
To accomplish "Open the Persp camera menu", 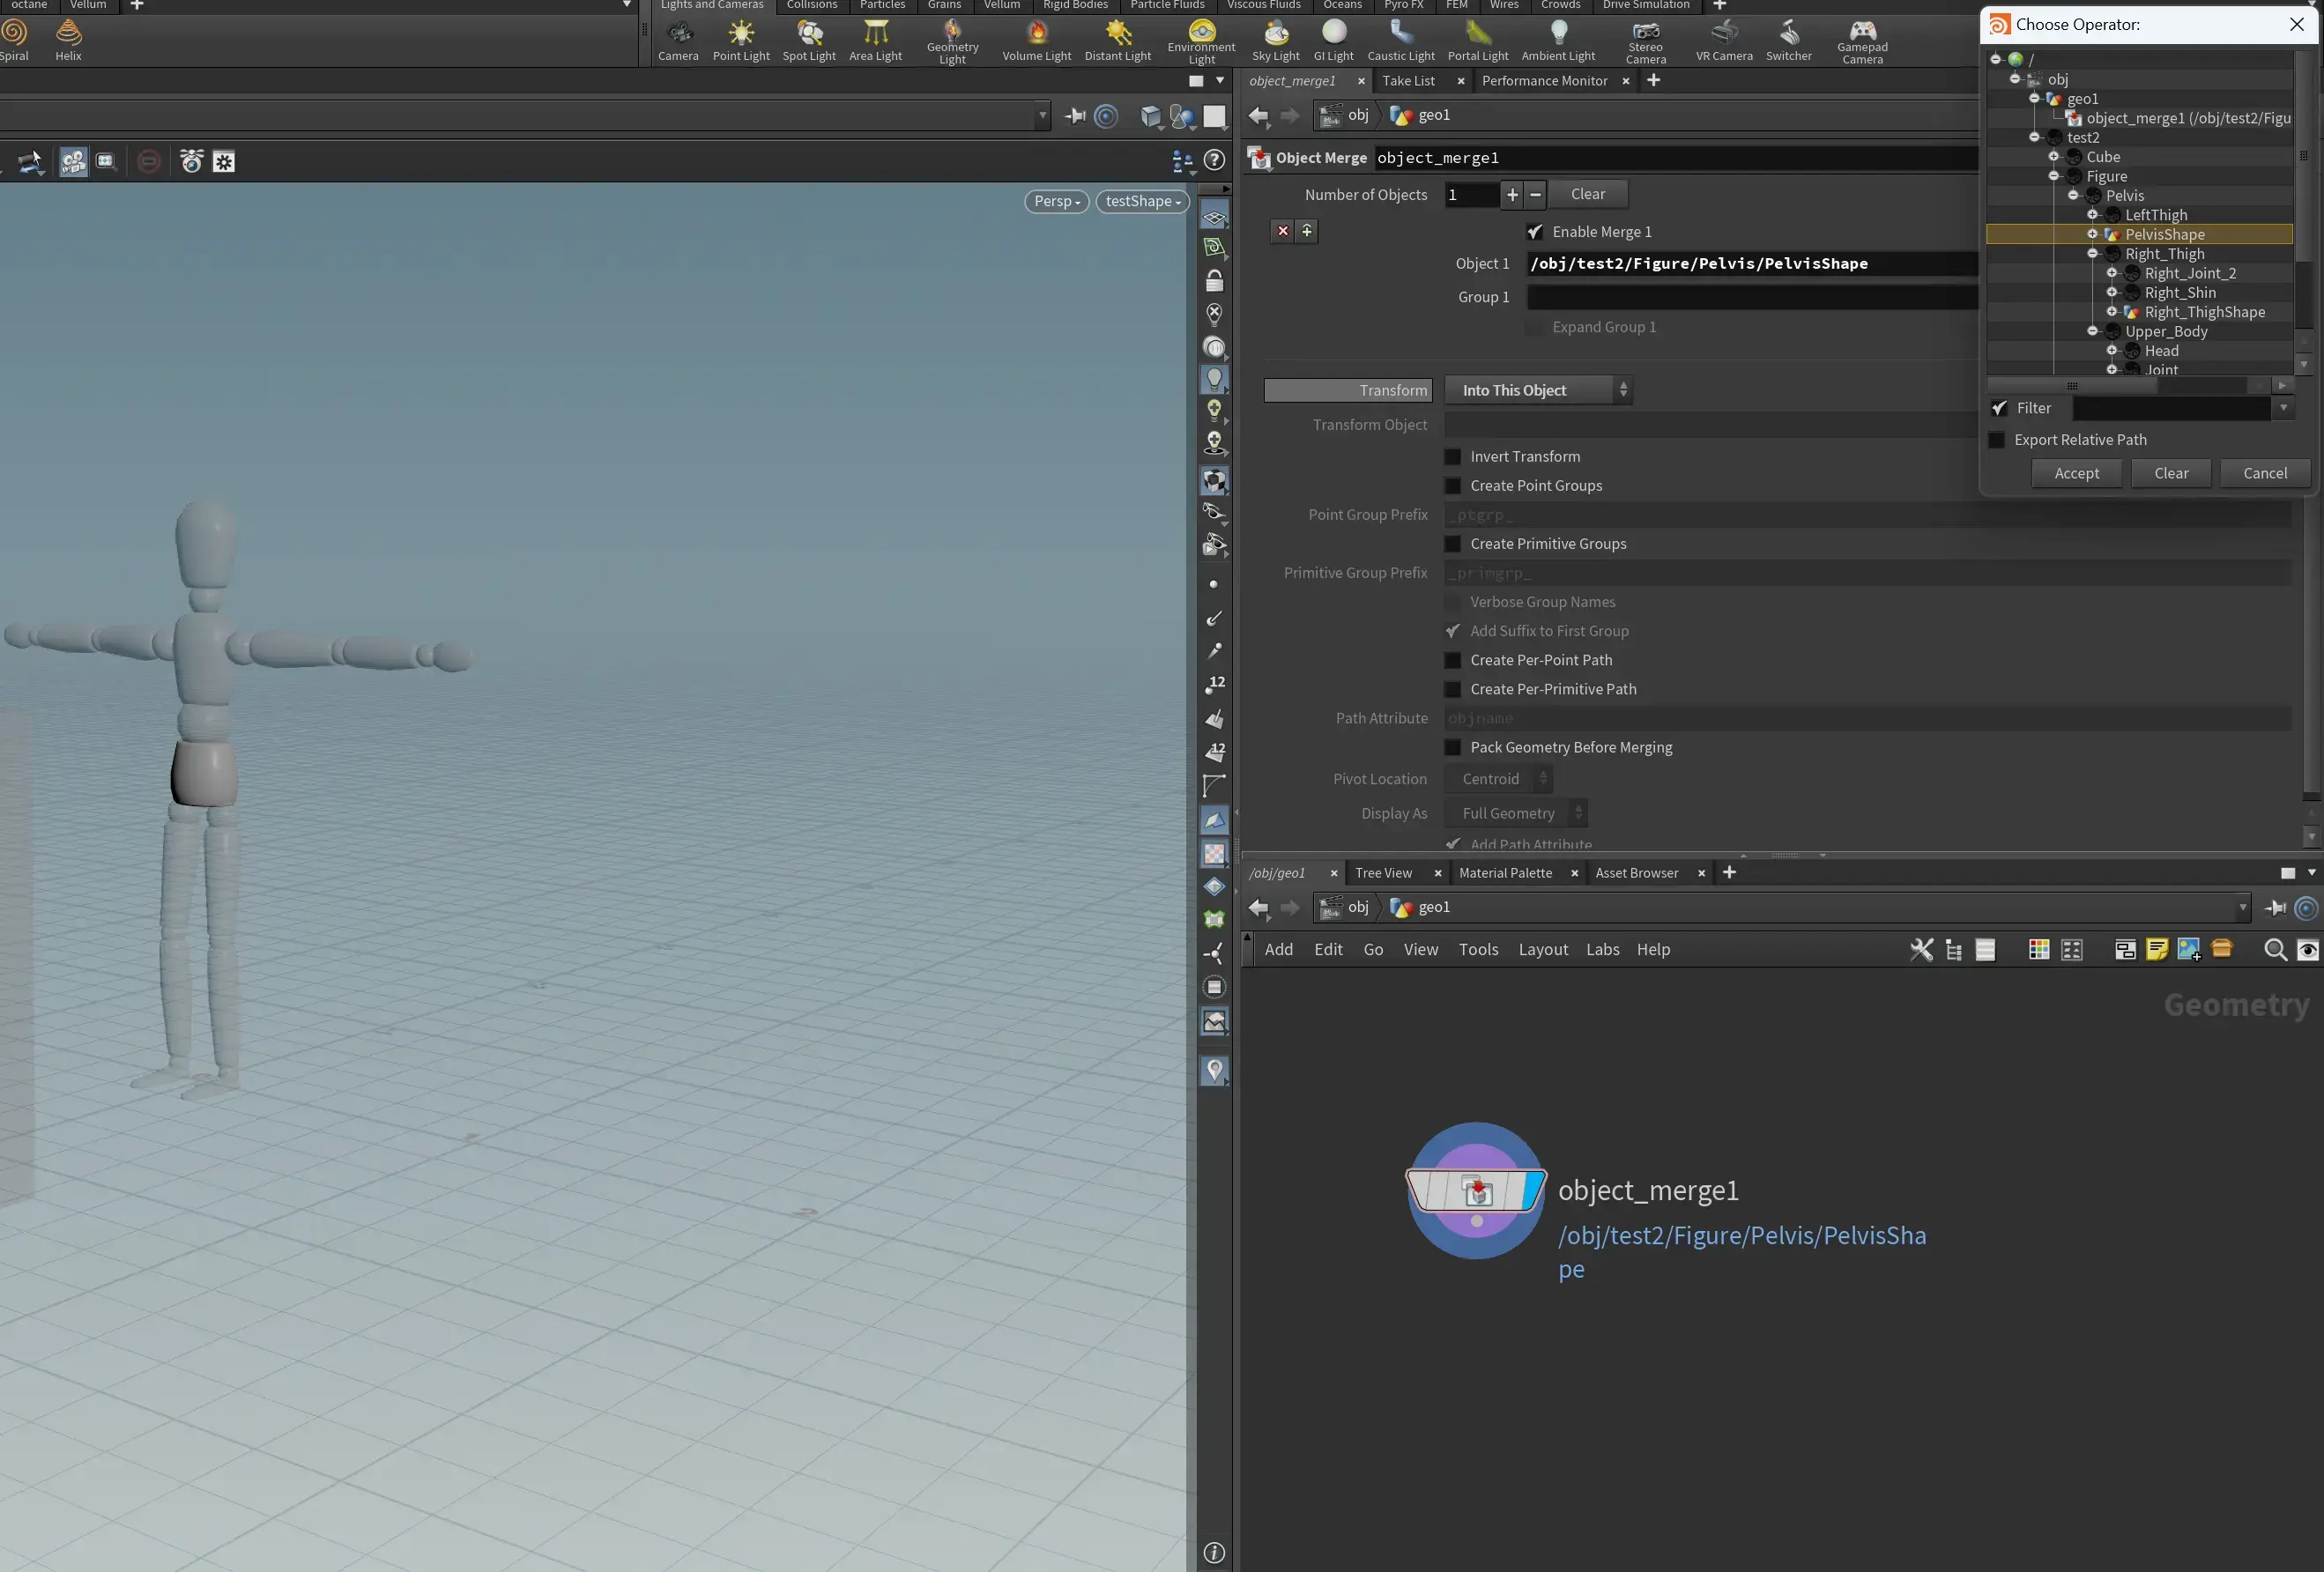I will tap(1057, 202).
